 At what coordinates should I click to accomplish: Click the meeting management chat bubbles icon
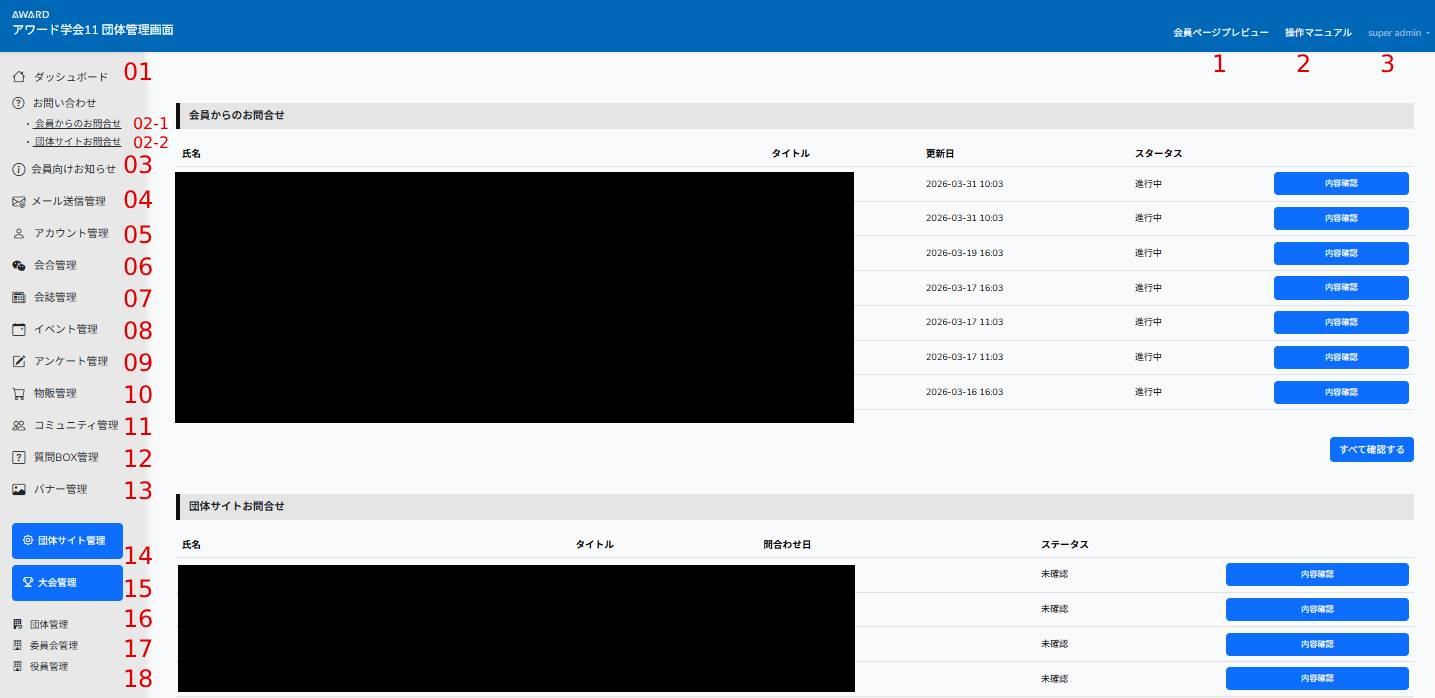tap(18, 266)
